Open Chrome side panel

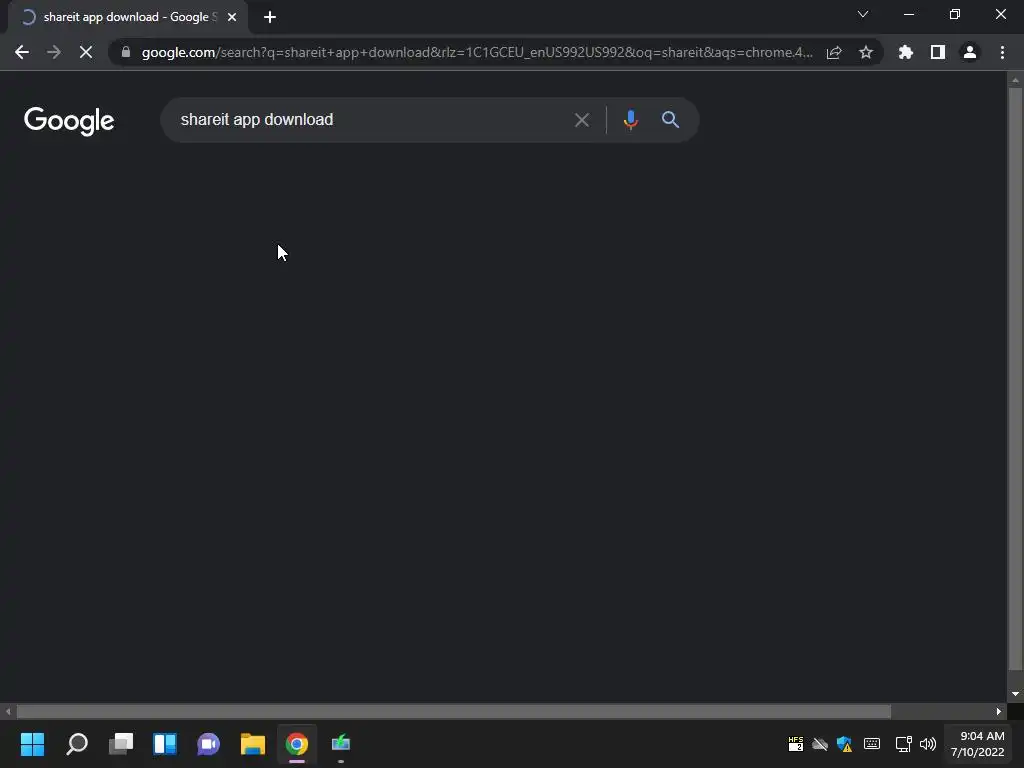pos(938,52)
